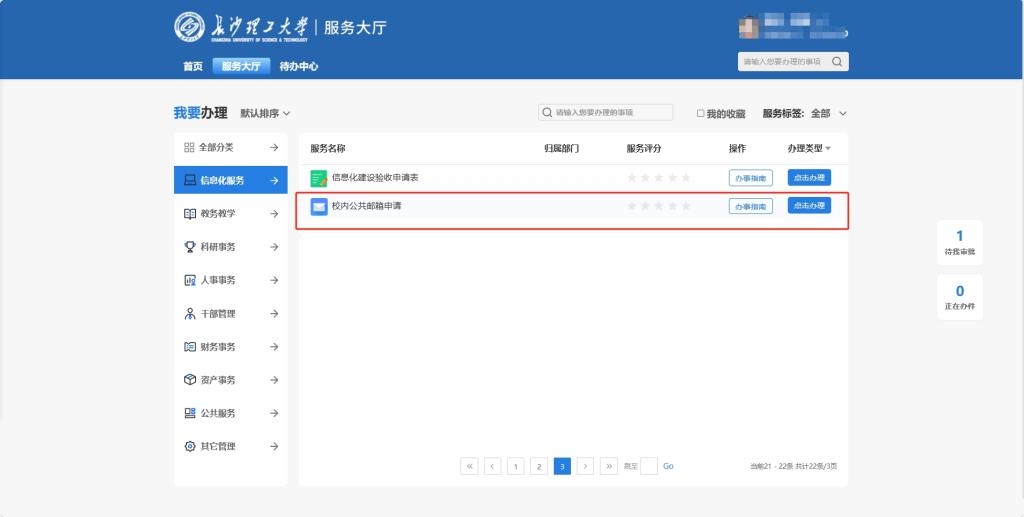This screenshot has height=517, width=1024.
Task: Open the 默认排序 sort dropdown
Action: coord(265,114)
